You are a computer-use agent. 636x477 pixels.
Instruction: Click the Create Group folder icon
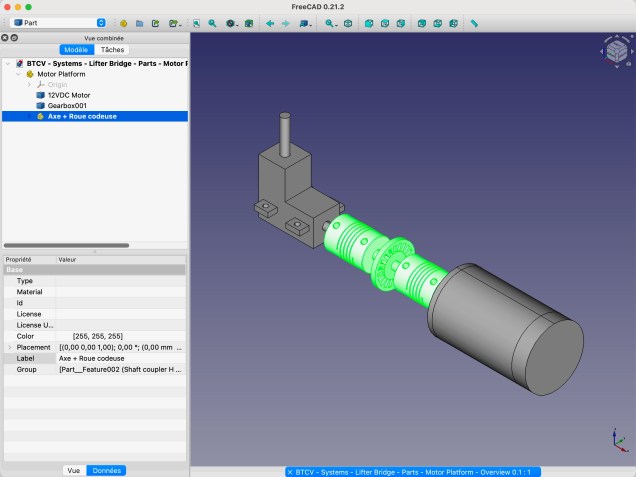click(140, 22)
